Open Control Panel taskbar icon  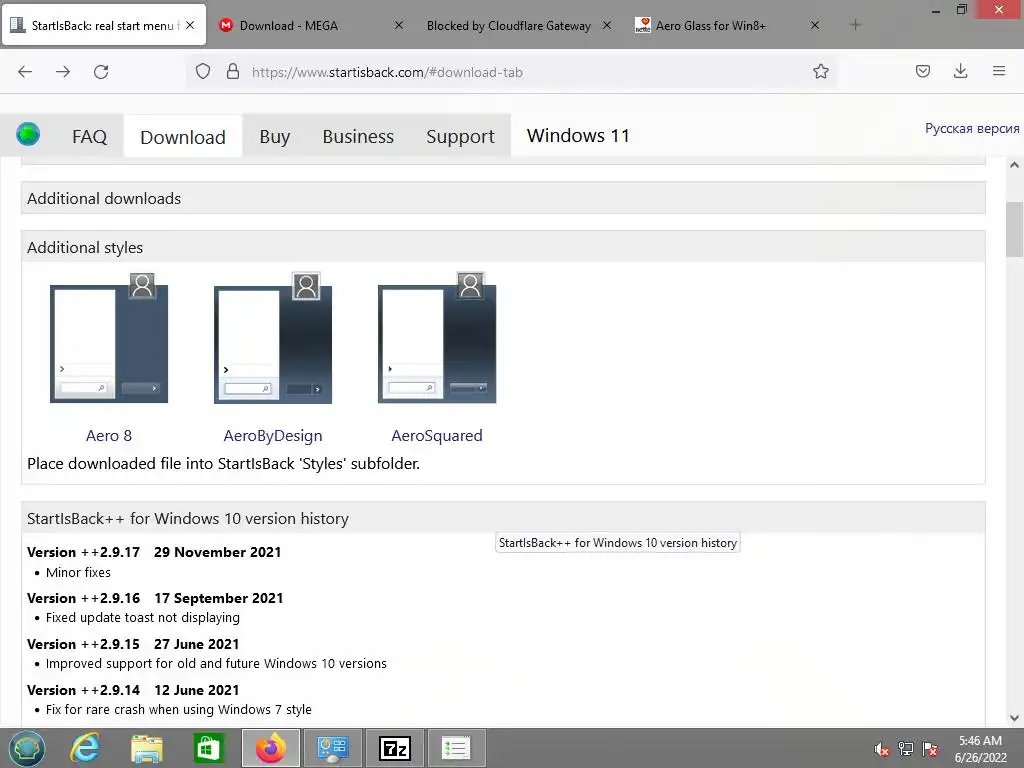[x=332, y=748]
